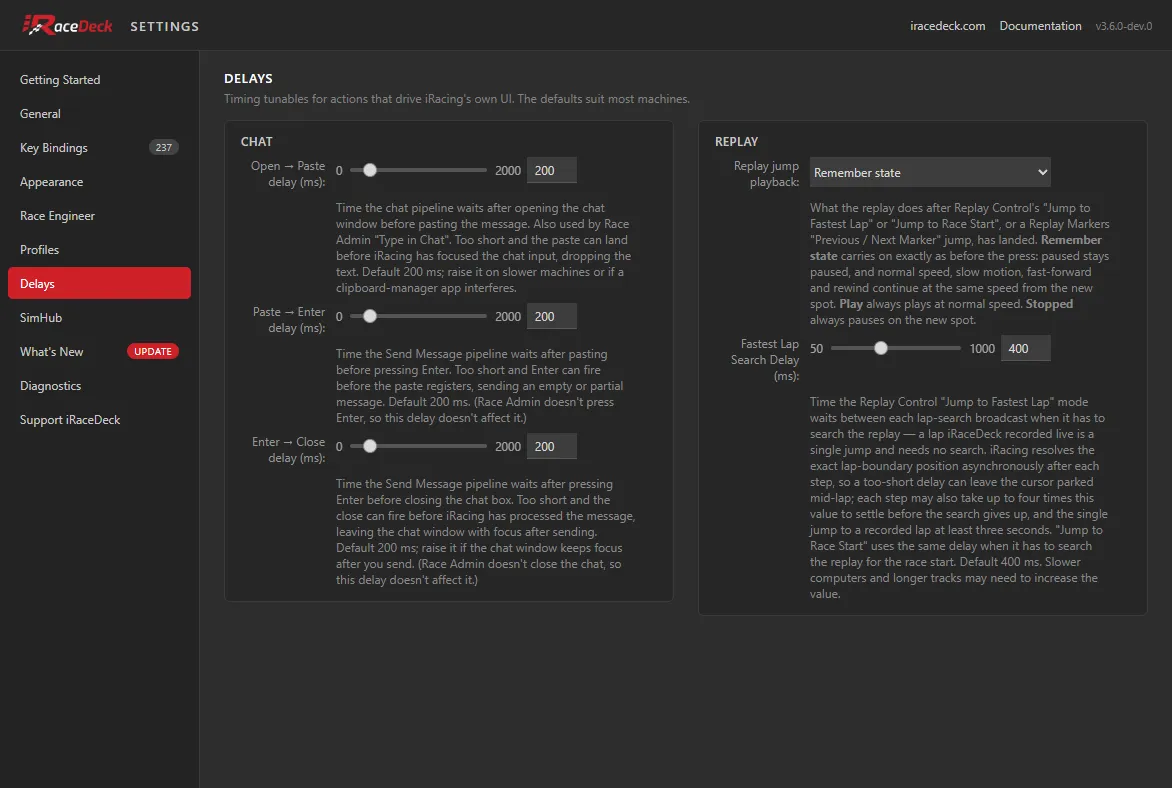Viewport: 1172px width, 788px height.
Task: Switch to Profiles page
Action: pyautogui.click(x=99, y=250)
